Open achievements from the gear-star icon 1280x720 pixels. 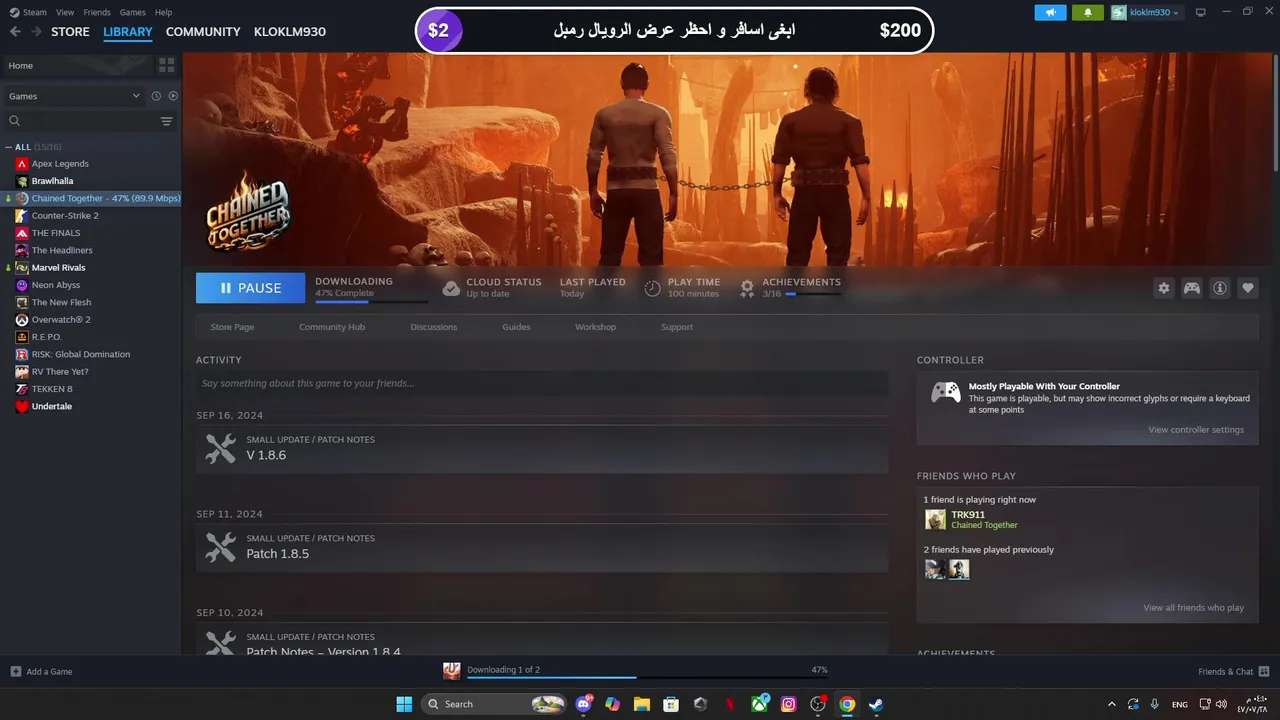pos(747,288)
